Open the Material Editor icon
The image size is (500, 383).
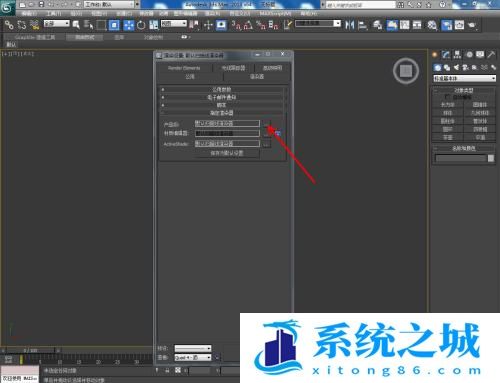coord(432,25)
